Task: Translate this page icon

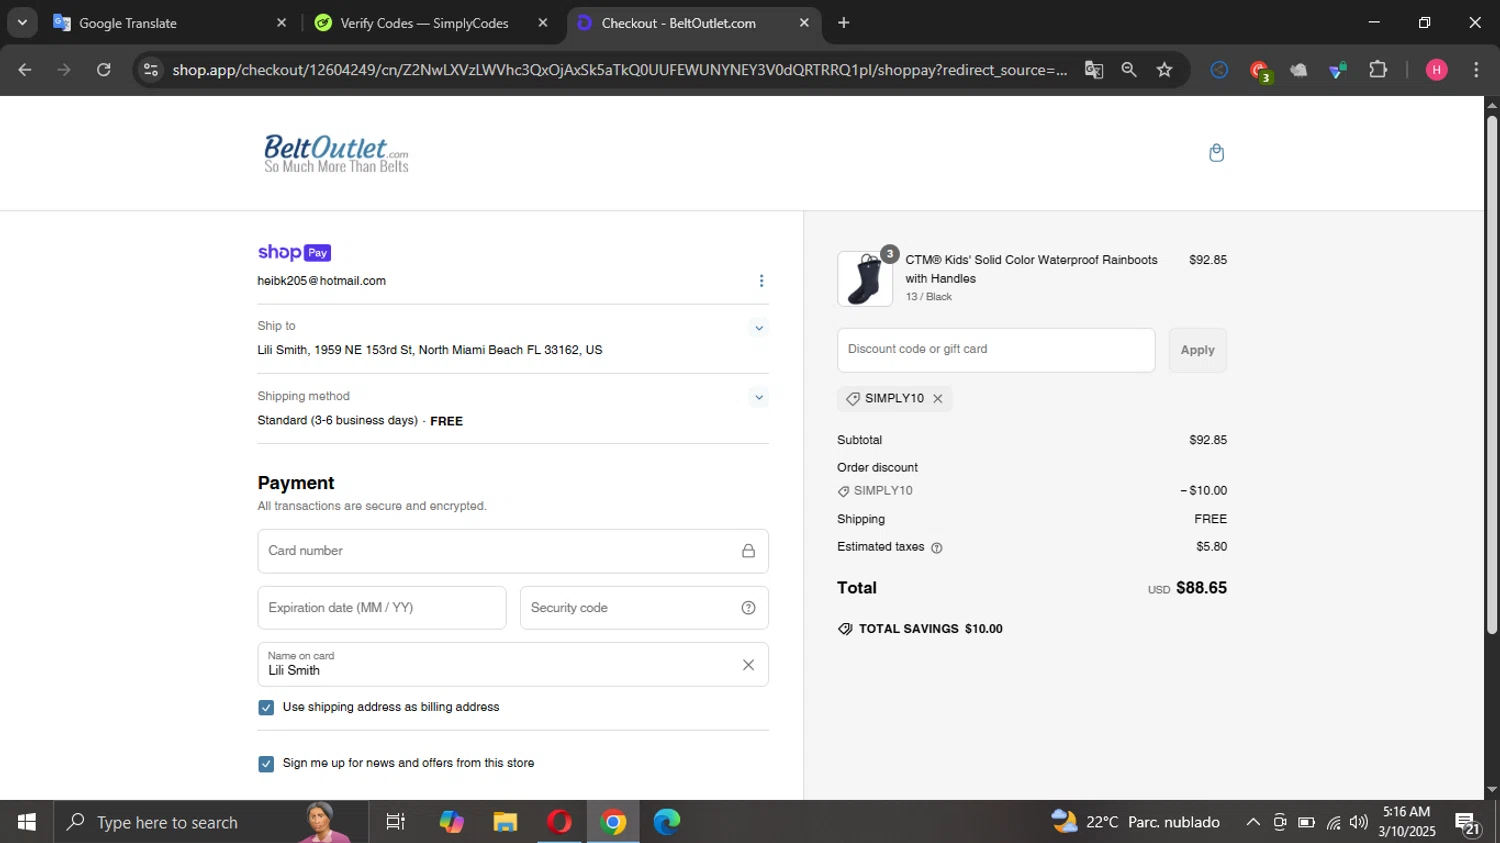Action: point(1094,70)
